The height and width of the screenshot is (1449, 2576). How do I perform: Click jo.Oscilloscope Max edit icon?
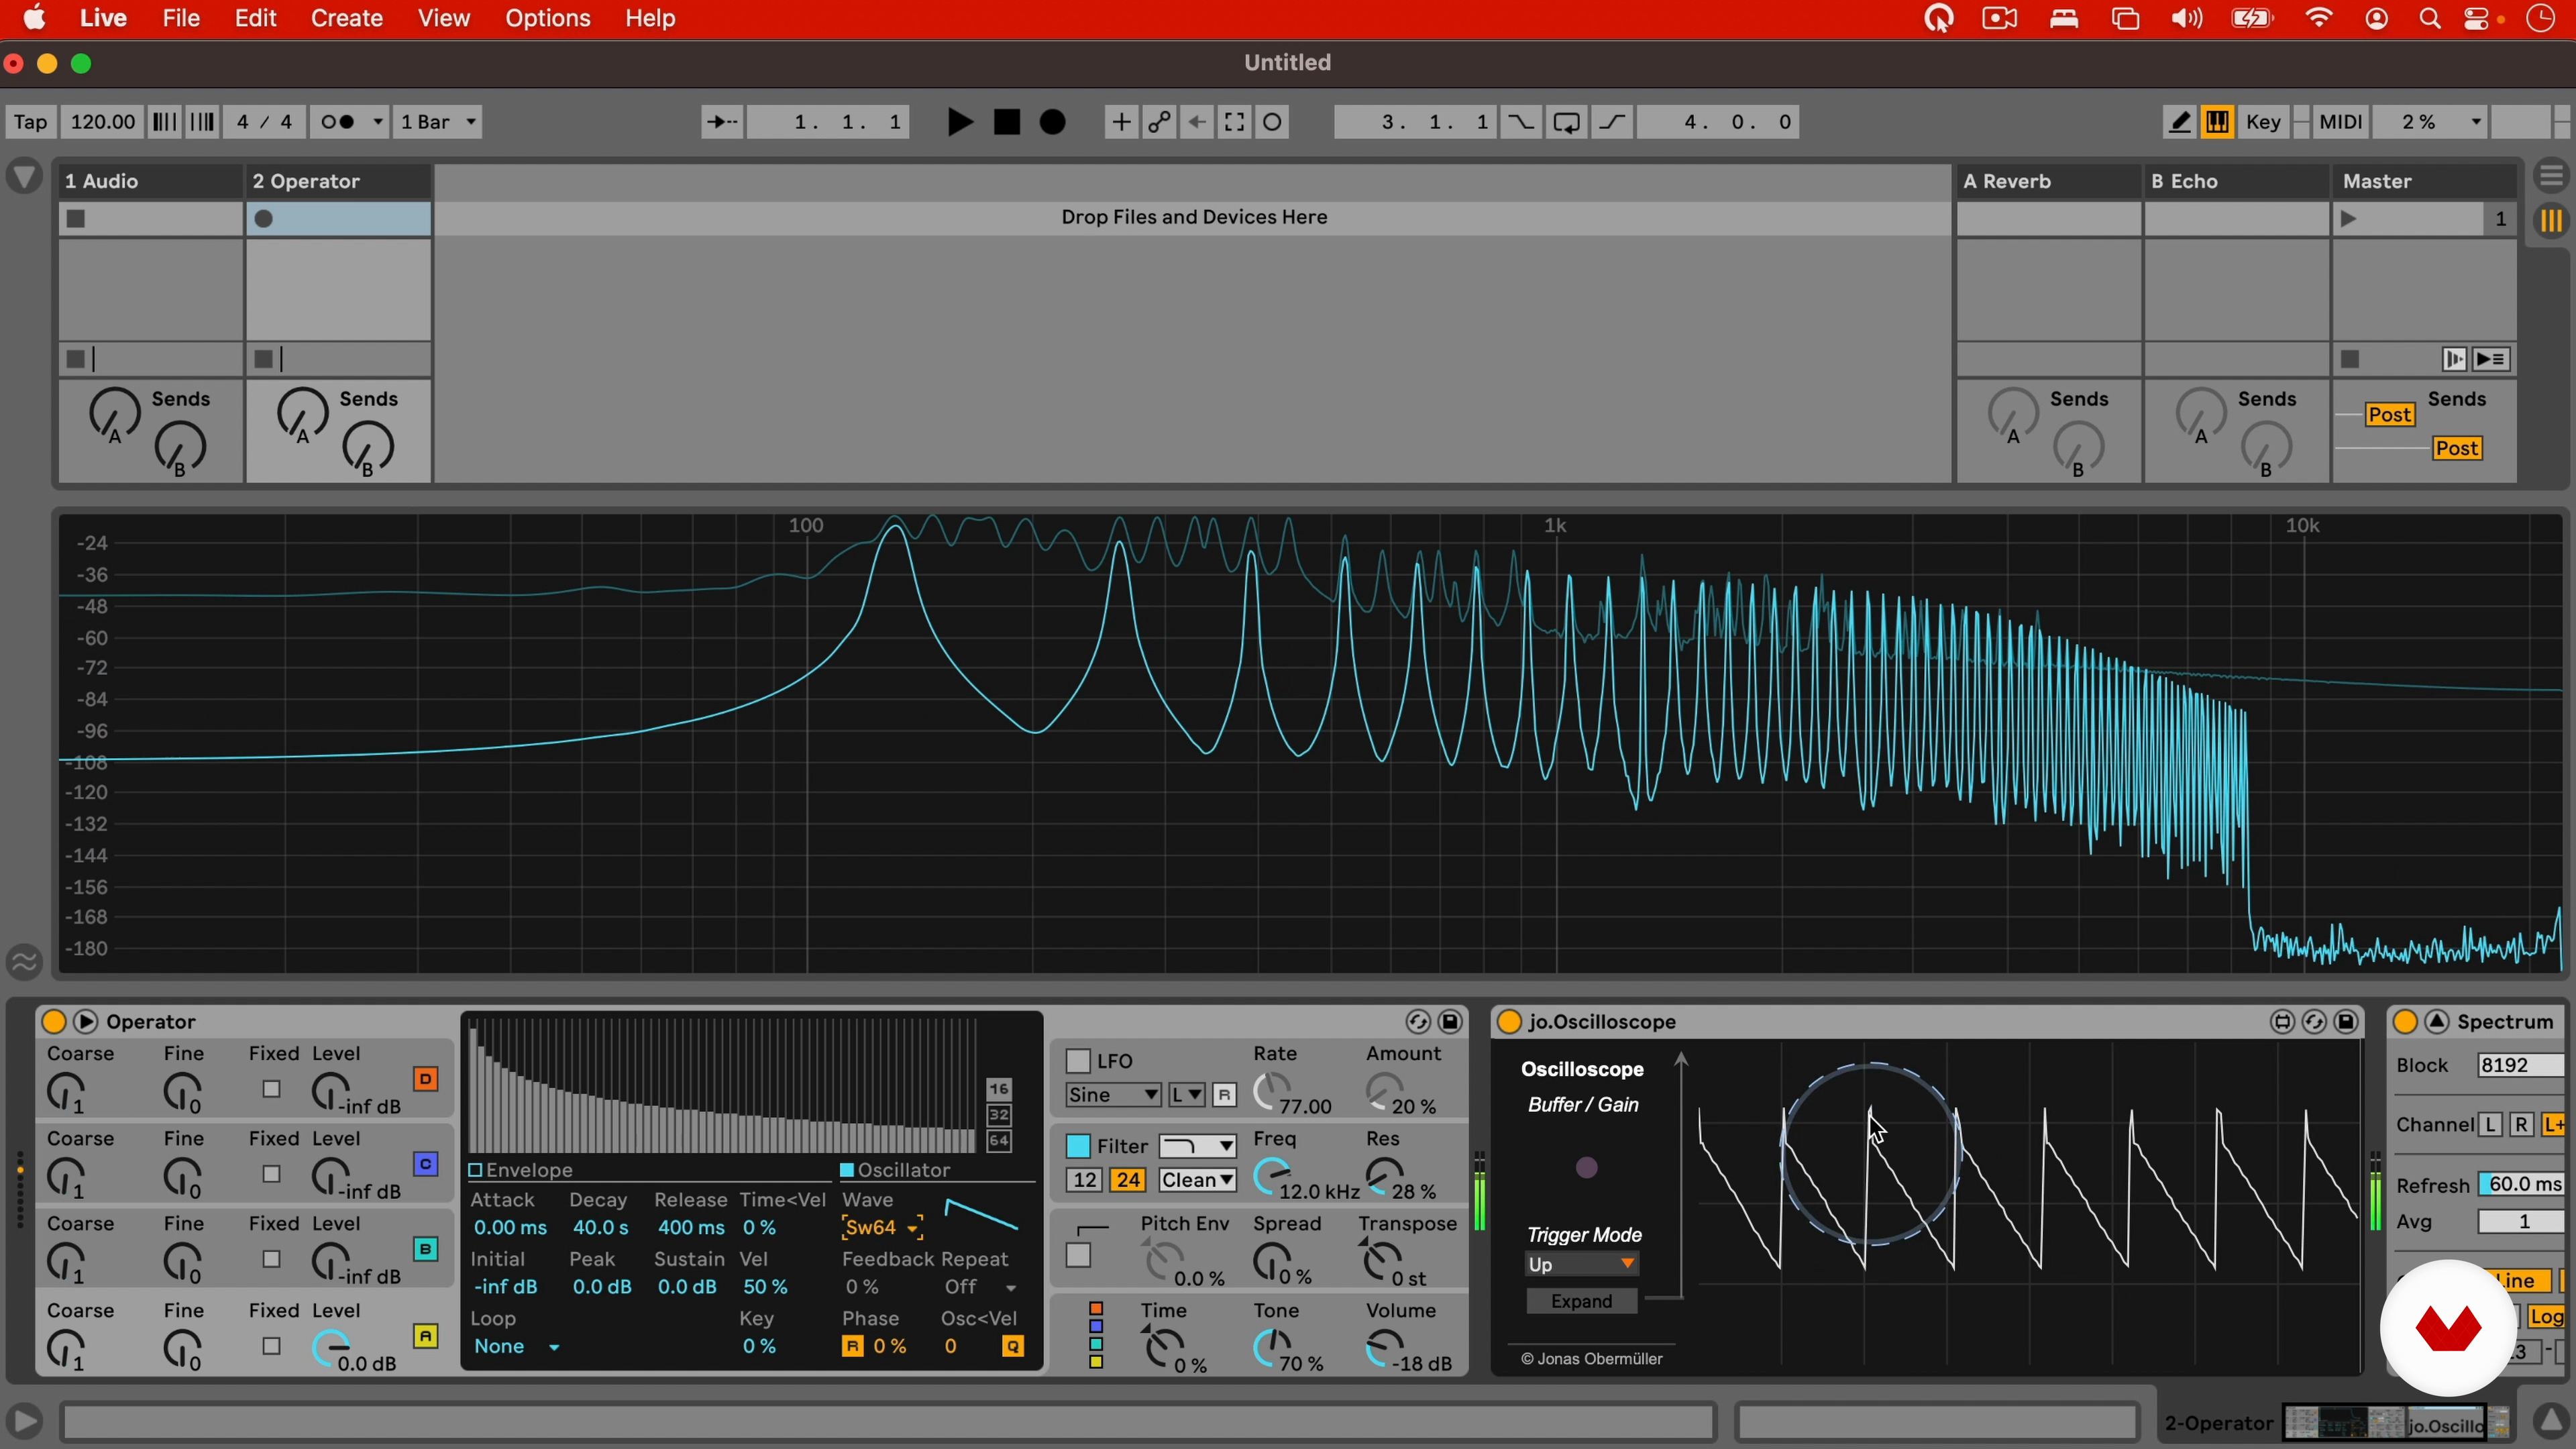2282,1021
